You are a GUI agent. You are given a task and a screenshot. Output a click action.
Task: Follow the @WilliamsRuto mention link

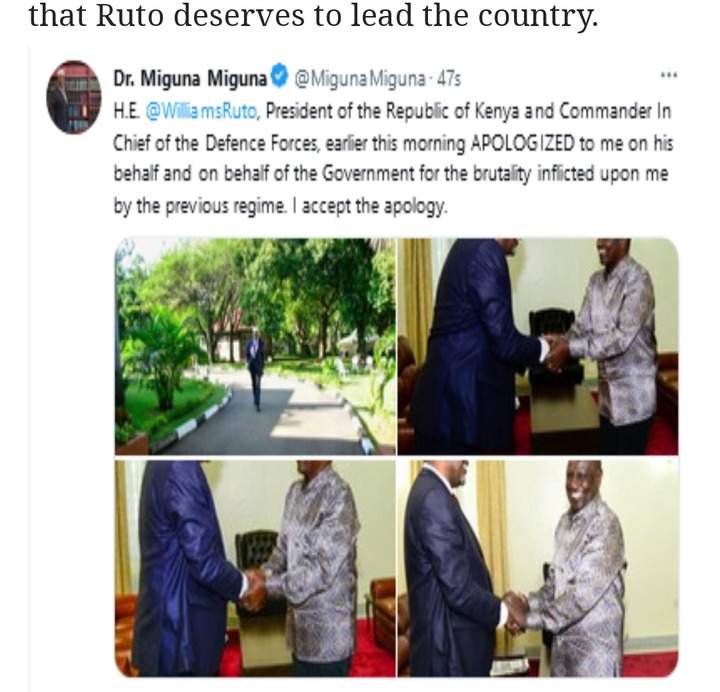(203, 112)
